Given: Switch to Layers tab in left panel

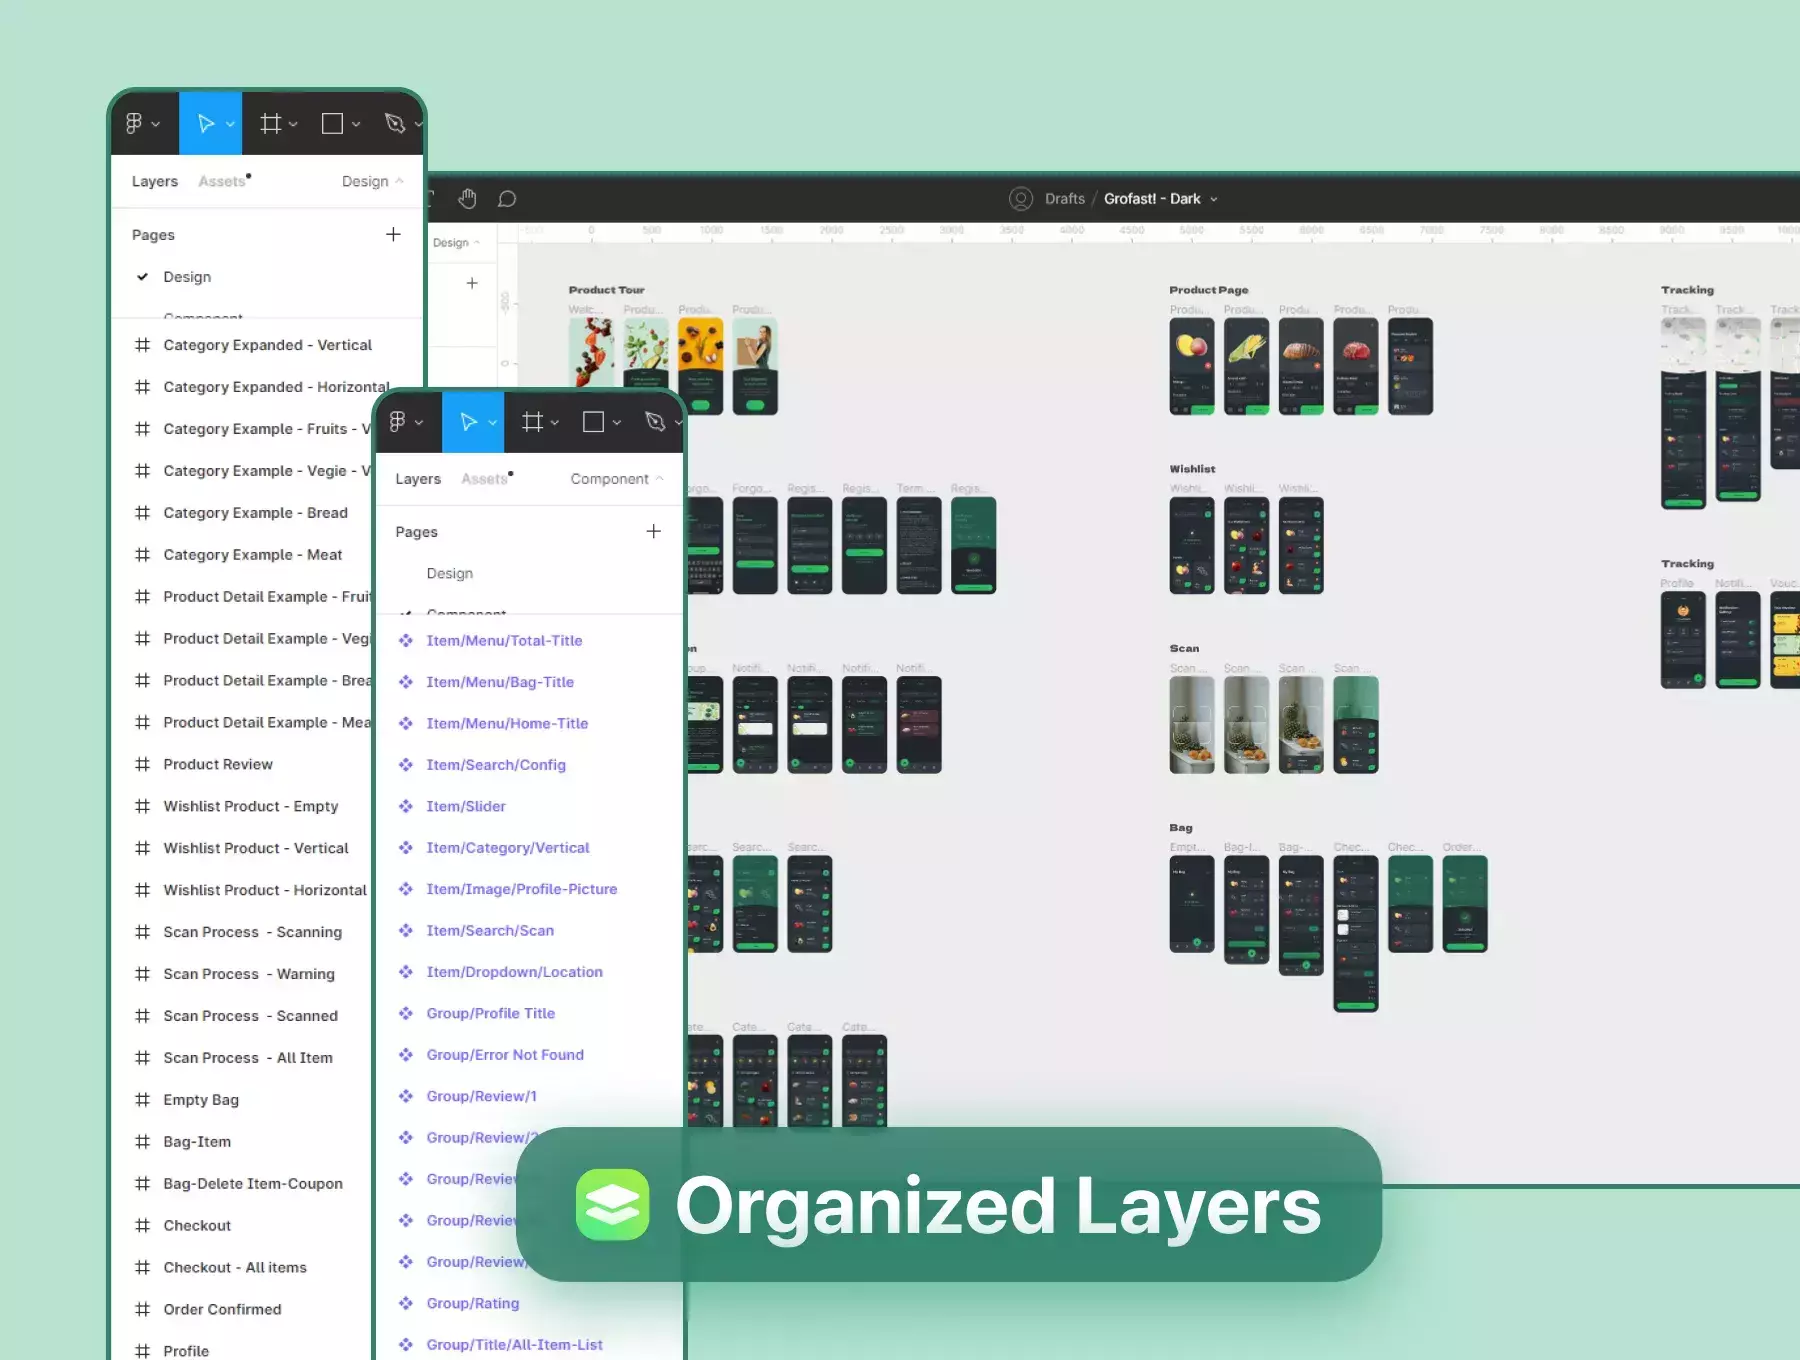Looking at the screenshot, I should (x=155, y=181).
